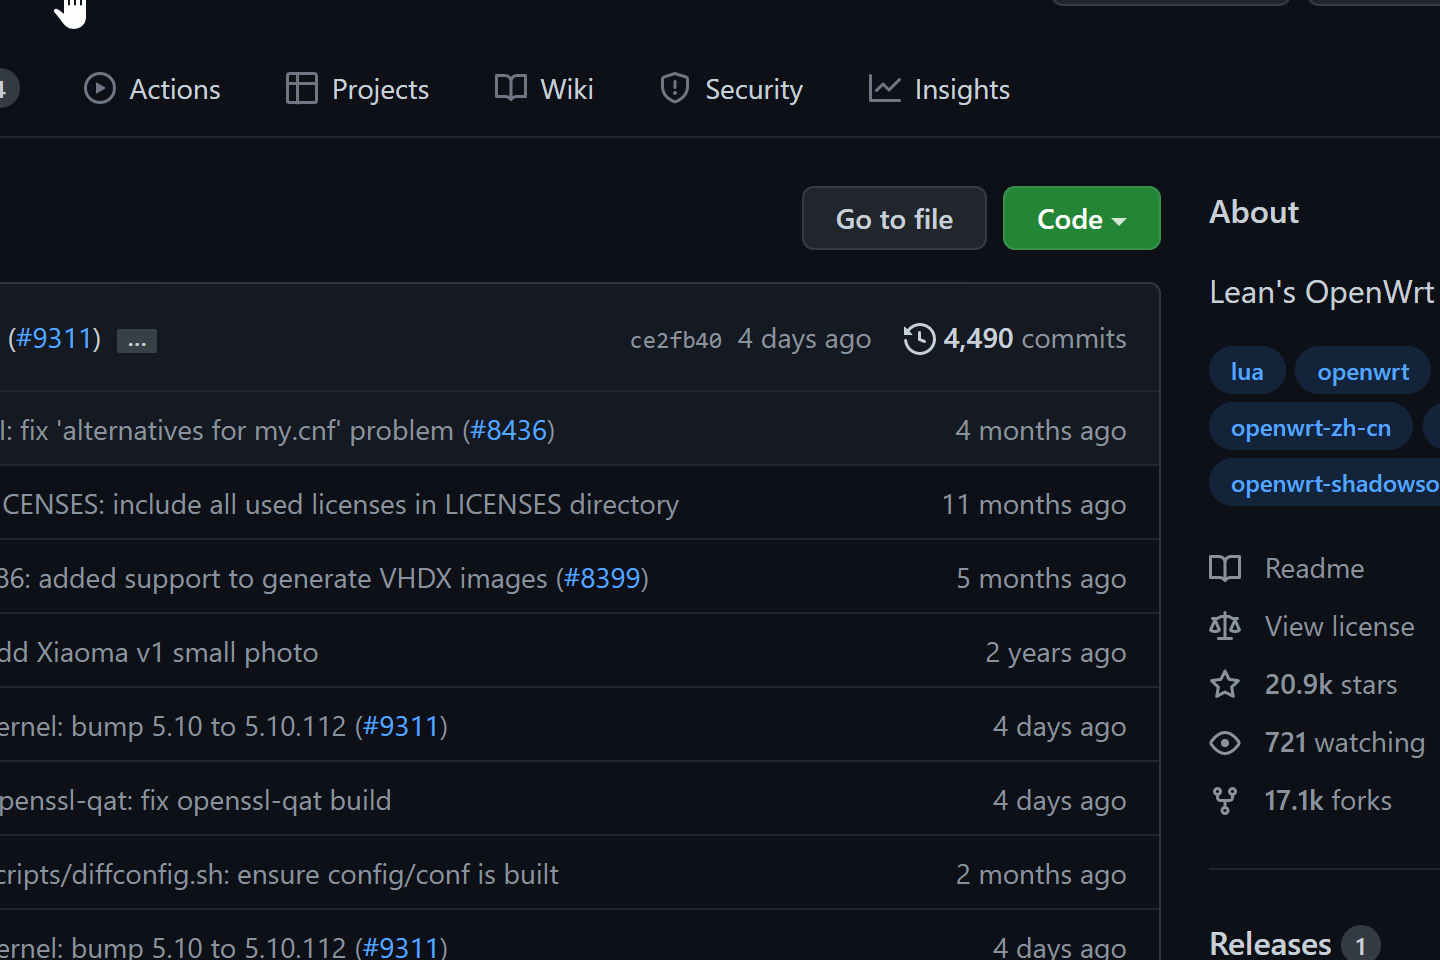Click the '4 months ago' timestamp
The height and width of the screenshot is (960, 1440).
(x=1041, y=430)
